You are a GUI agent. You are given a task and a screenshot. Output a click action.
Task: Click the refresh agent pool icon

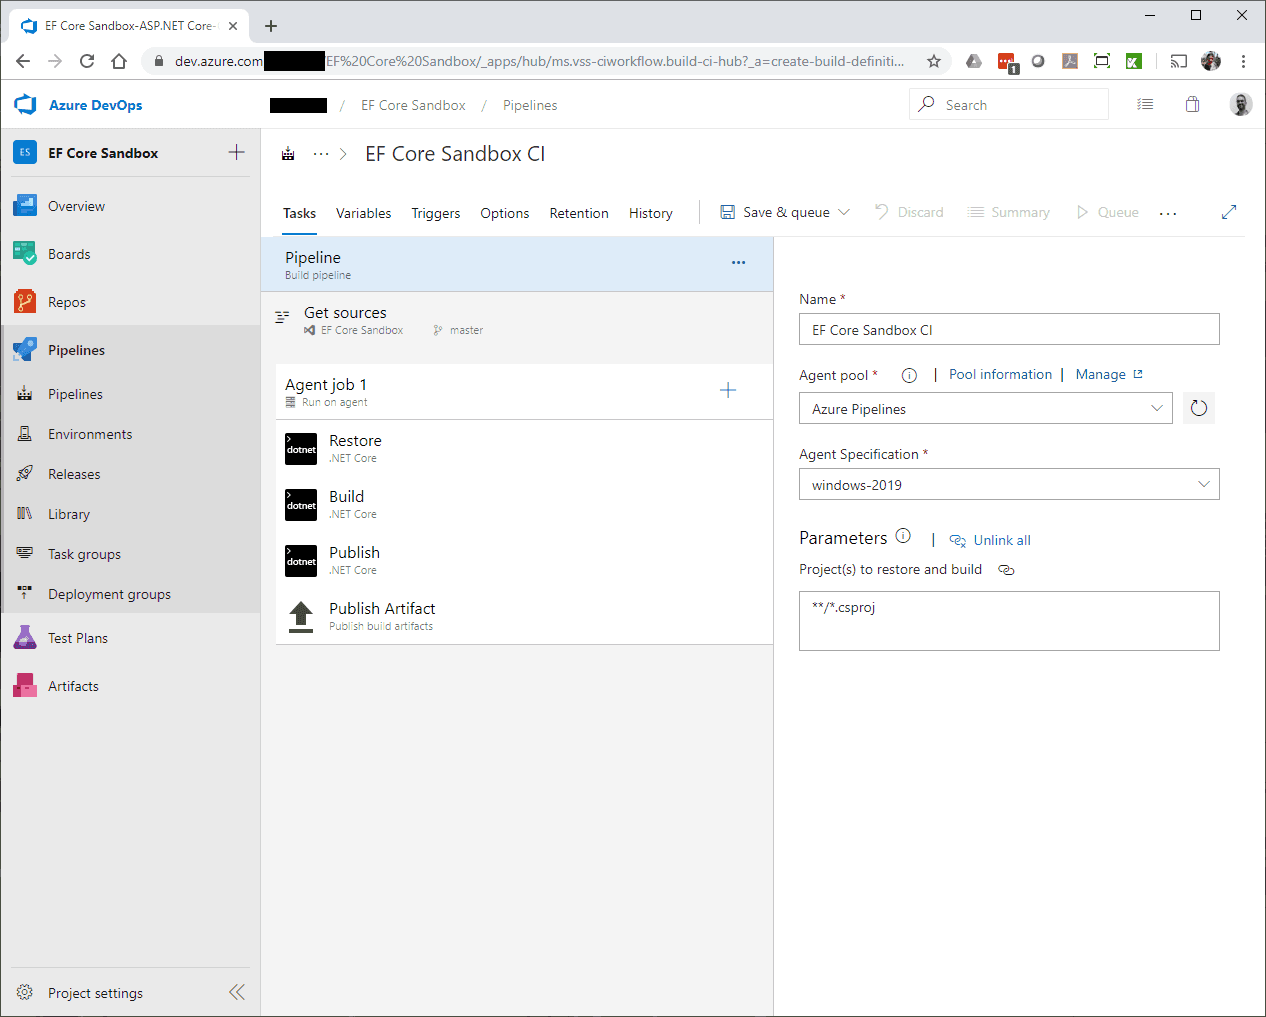click(1198, 408)
